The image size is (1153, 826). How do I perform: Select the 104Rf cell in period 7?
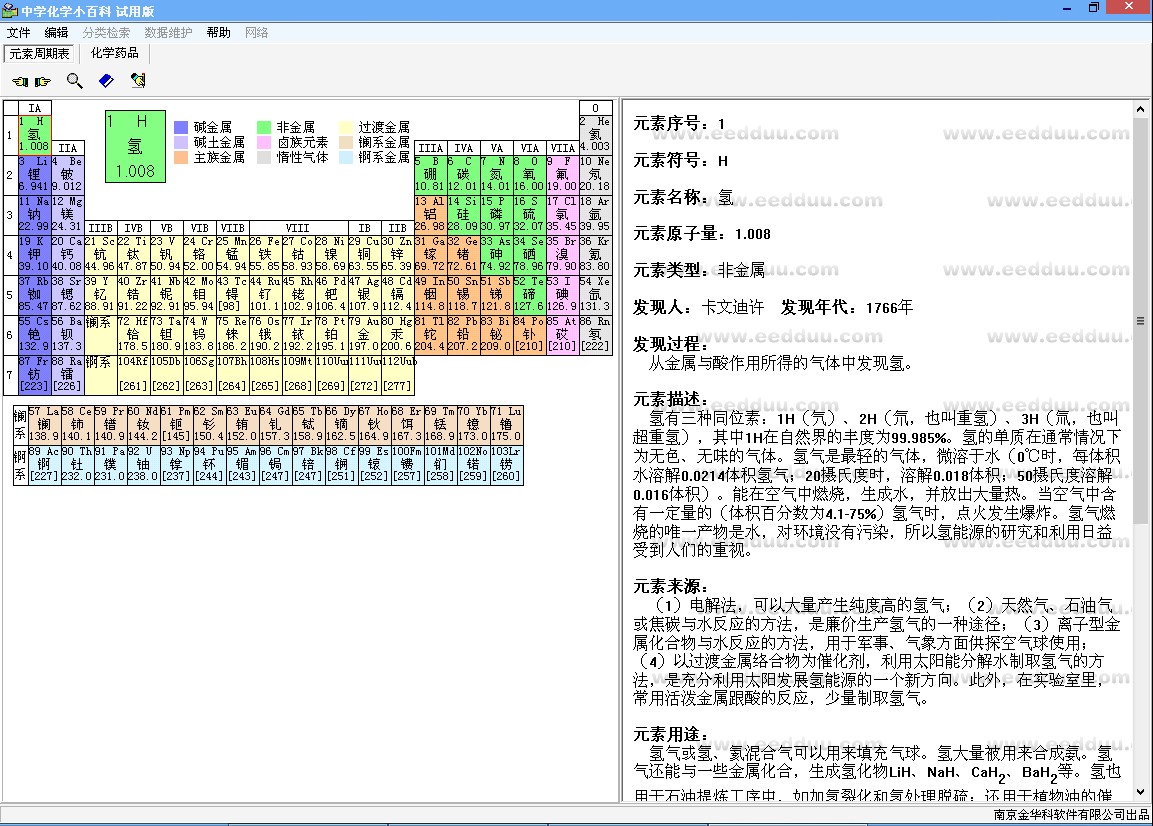pyautogui.click(x=134, y=374)
